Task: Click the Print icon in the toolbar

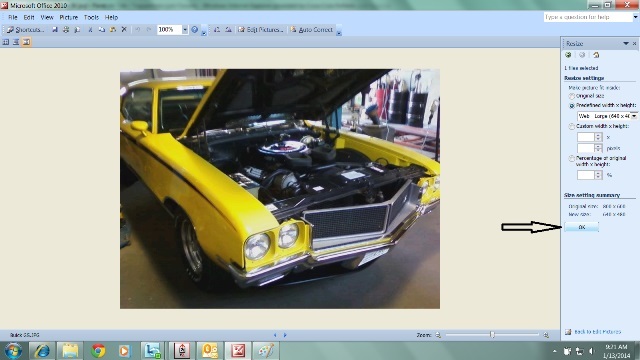Action: (66, 29)
